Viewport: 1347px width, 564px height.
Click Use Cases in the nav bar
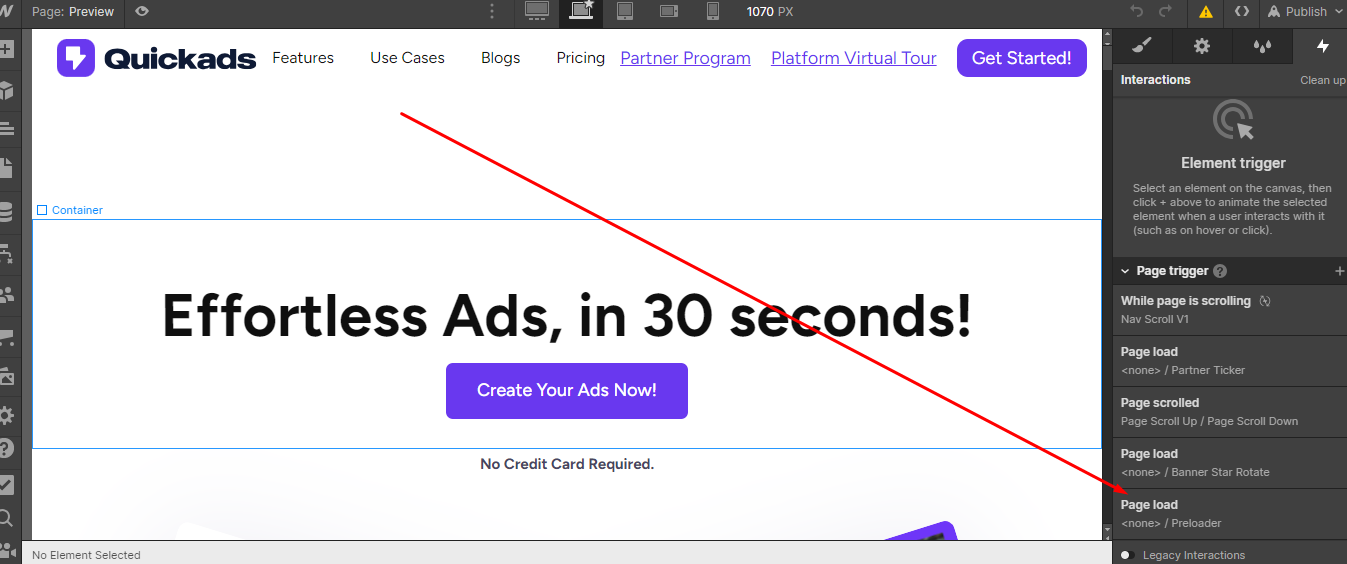(407, 58)
